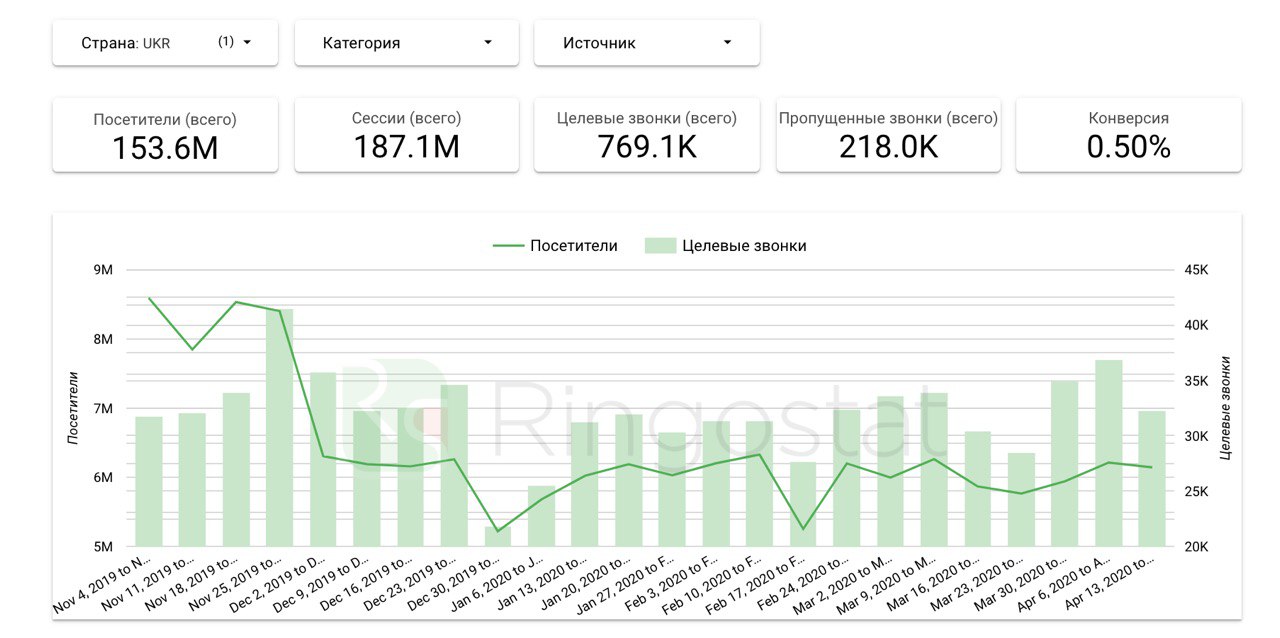
Task: Open the Страна UKR country filter dropdown
Action: [x=165, y=43]
